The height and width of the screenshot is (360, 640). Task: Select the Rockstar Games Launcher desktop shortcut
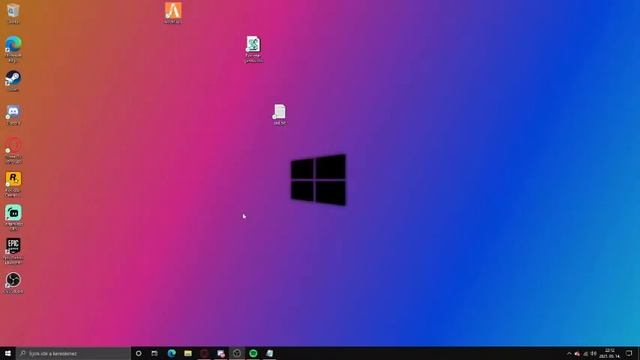point(13,184)
